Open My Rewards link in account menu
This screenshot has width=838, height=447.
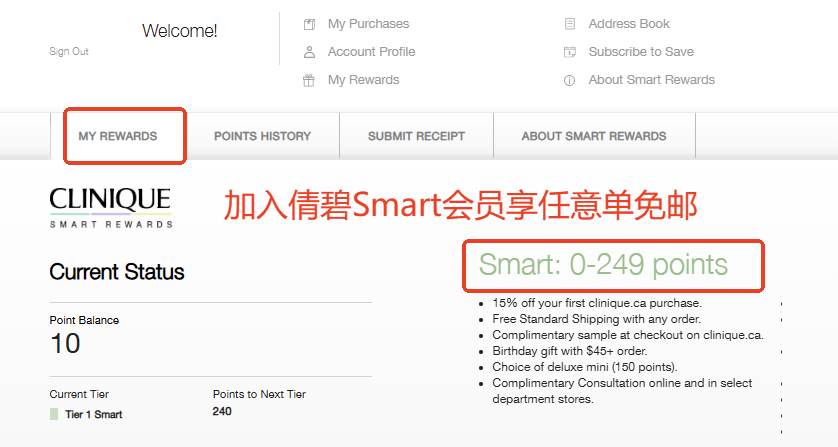click(x=363, y=80)
